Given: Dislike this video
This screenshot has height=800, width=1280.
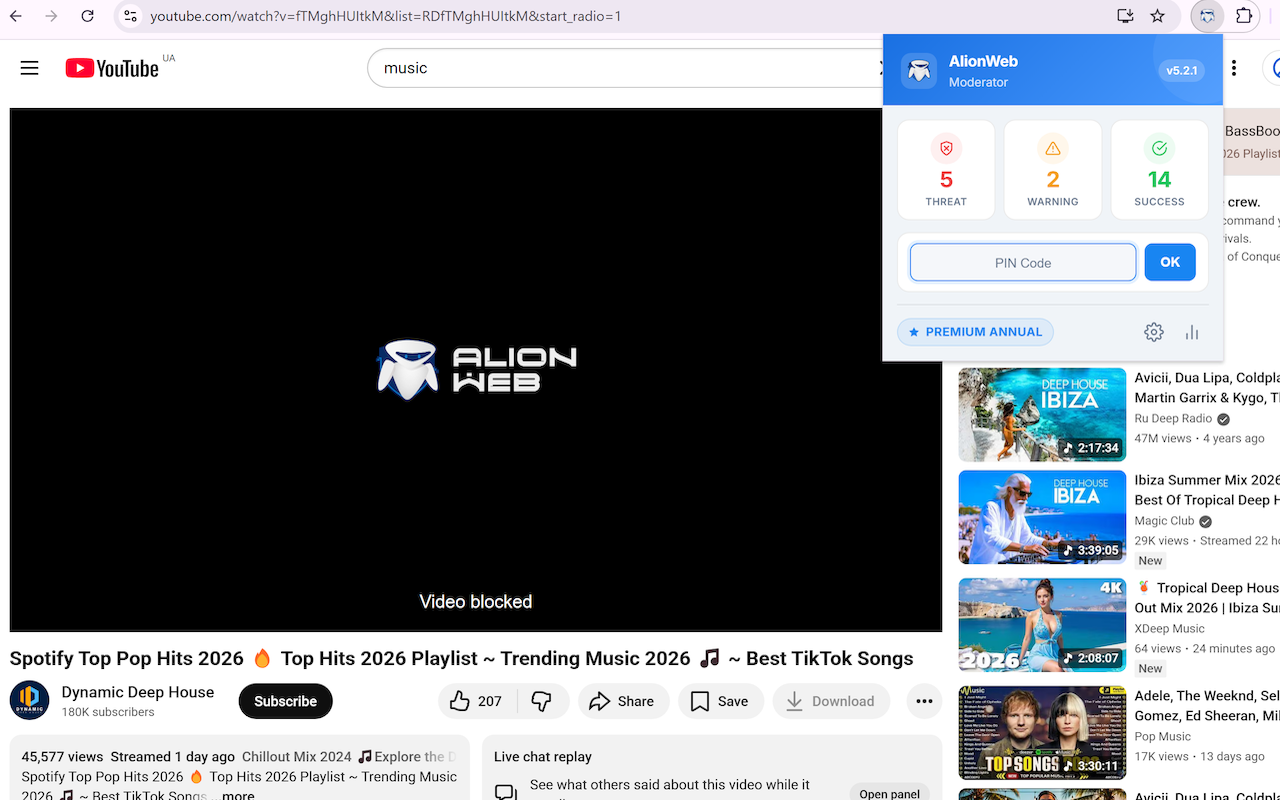Looking at the screenshot, I should (x=543, y=701).
